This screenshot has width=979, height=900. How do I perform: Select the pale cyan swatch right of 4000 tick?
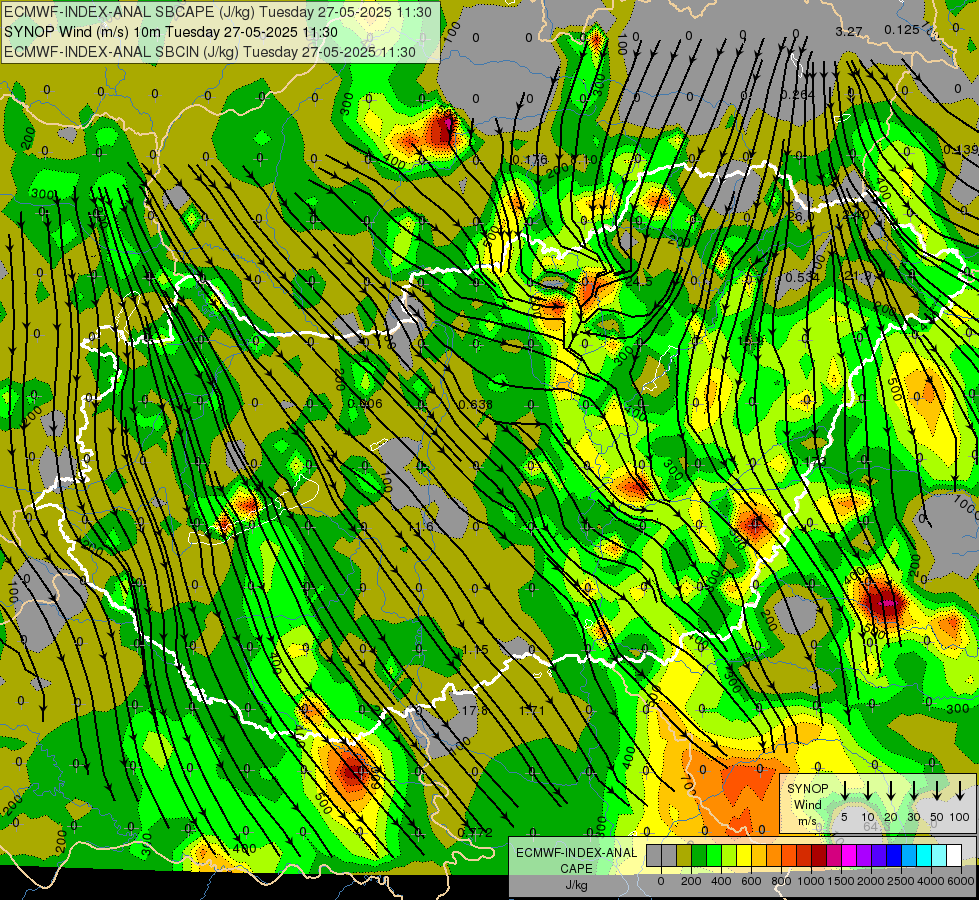940,856
